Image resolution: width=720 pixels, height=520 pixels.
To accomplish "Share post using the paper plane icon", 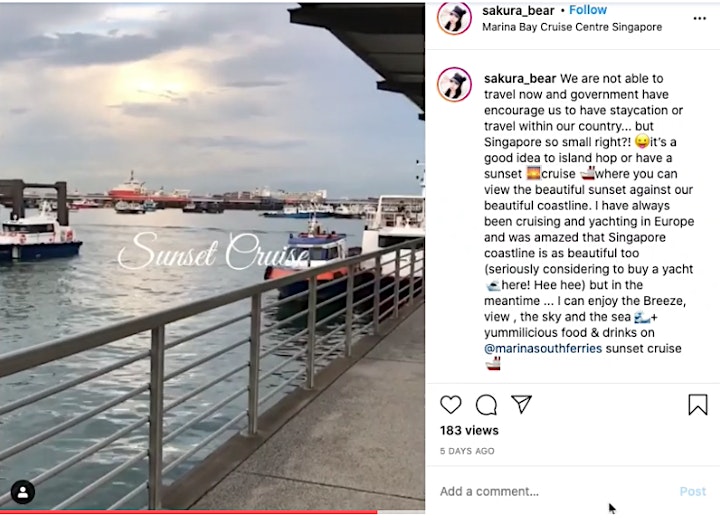I will tap(522, 404).
